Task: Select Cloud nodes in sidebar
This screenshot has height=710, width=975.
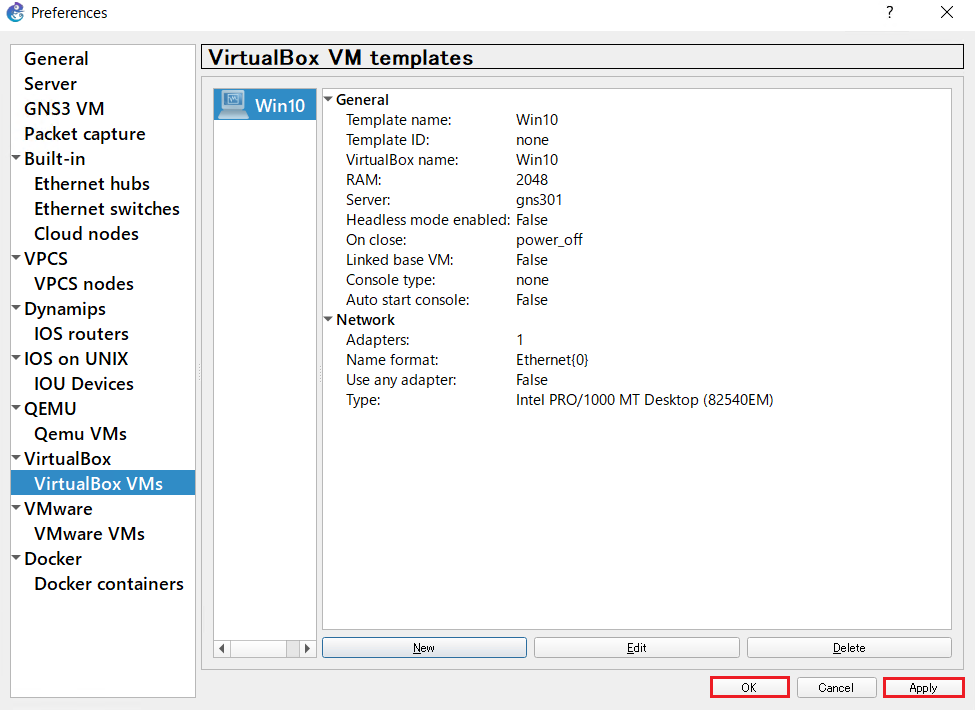Action: (86, 233)
